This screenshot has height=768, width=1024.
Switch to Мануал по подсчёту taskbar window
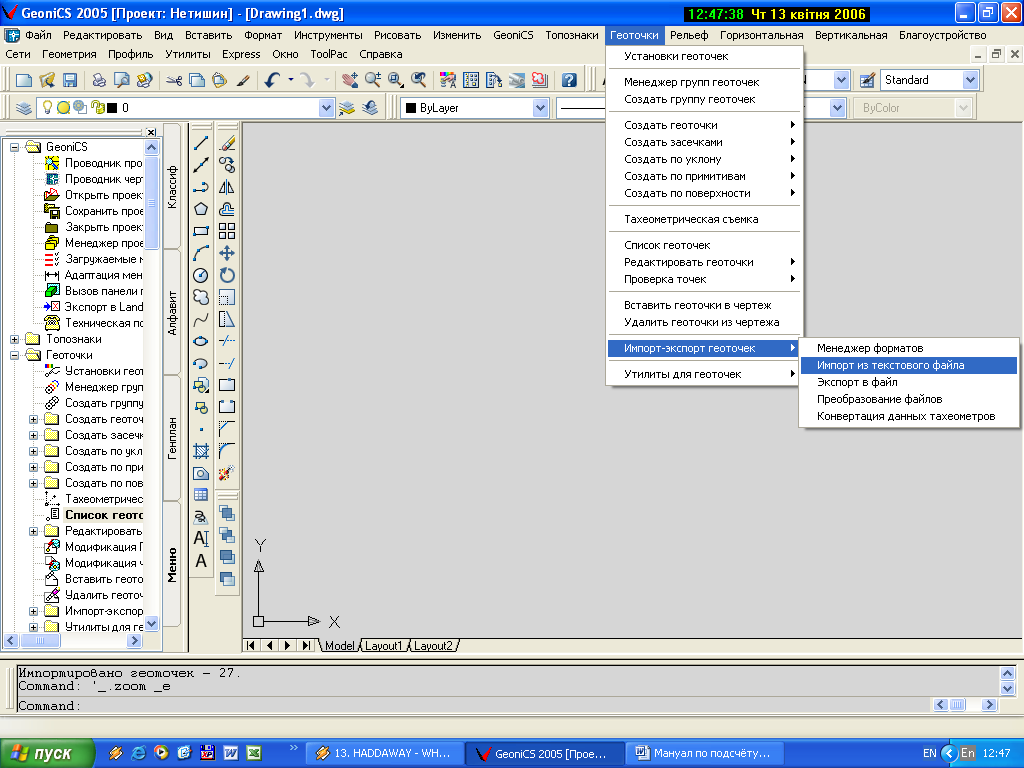tap(704, 754)
